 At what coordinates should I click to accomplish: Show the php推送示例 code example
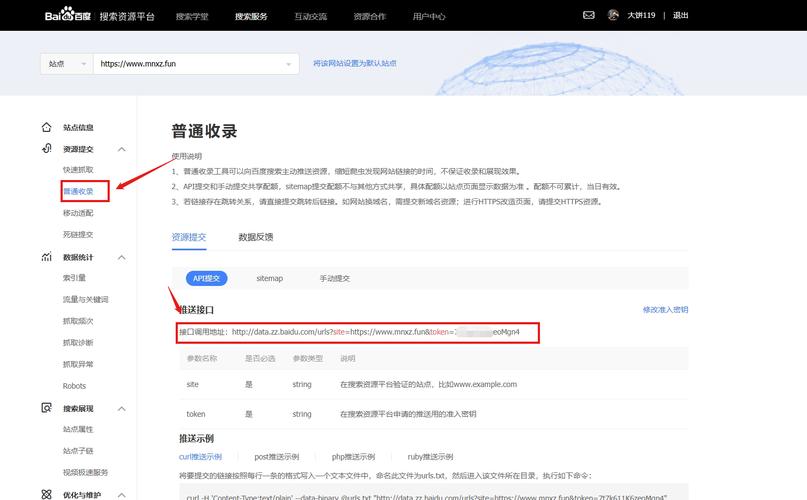[352, 456]
